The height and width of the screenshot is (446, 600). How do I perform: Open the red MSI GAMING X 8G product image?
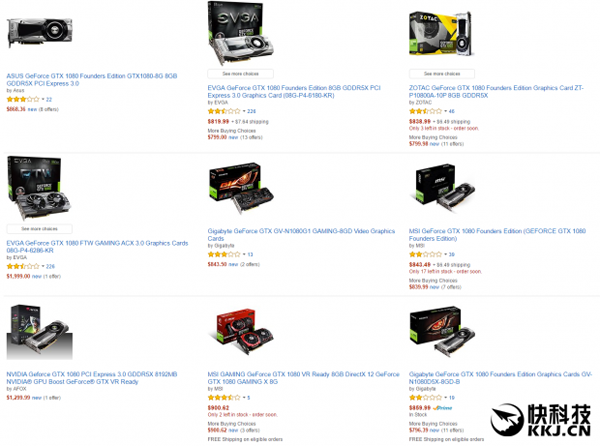241,331
